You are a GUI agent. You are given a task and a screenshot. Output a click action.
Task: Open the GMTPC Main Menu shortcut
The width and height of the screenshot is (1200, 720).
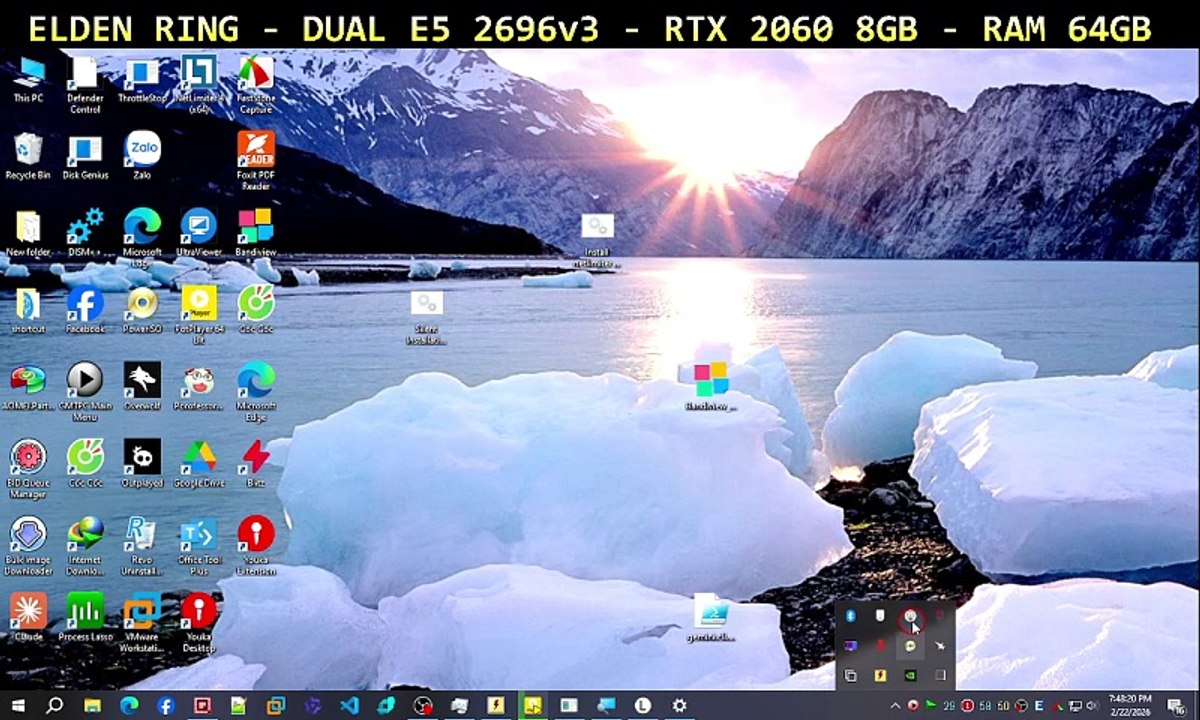[85, 391]
